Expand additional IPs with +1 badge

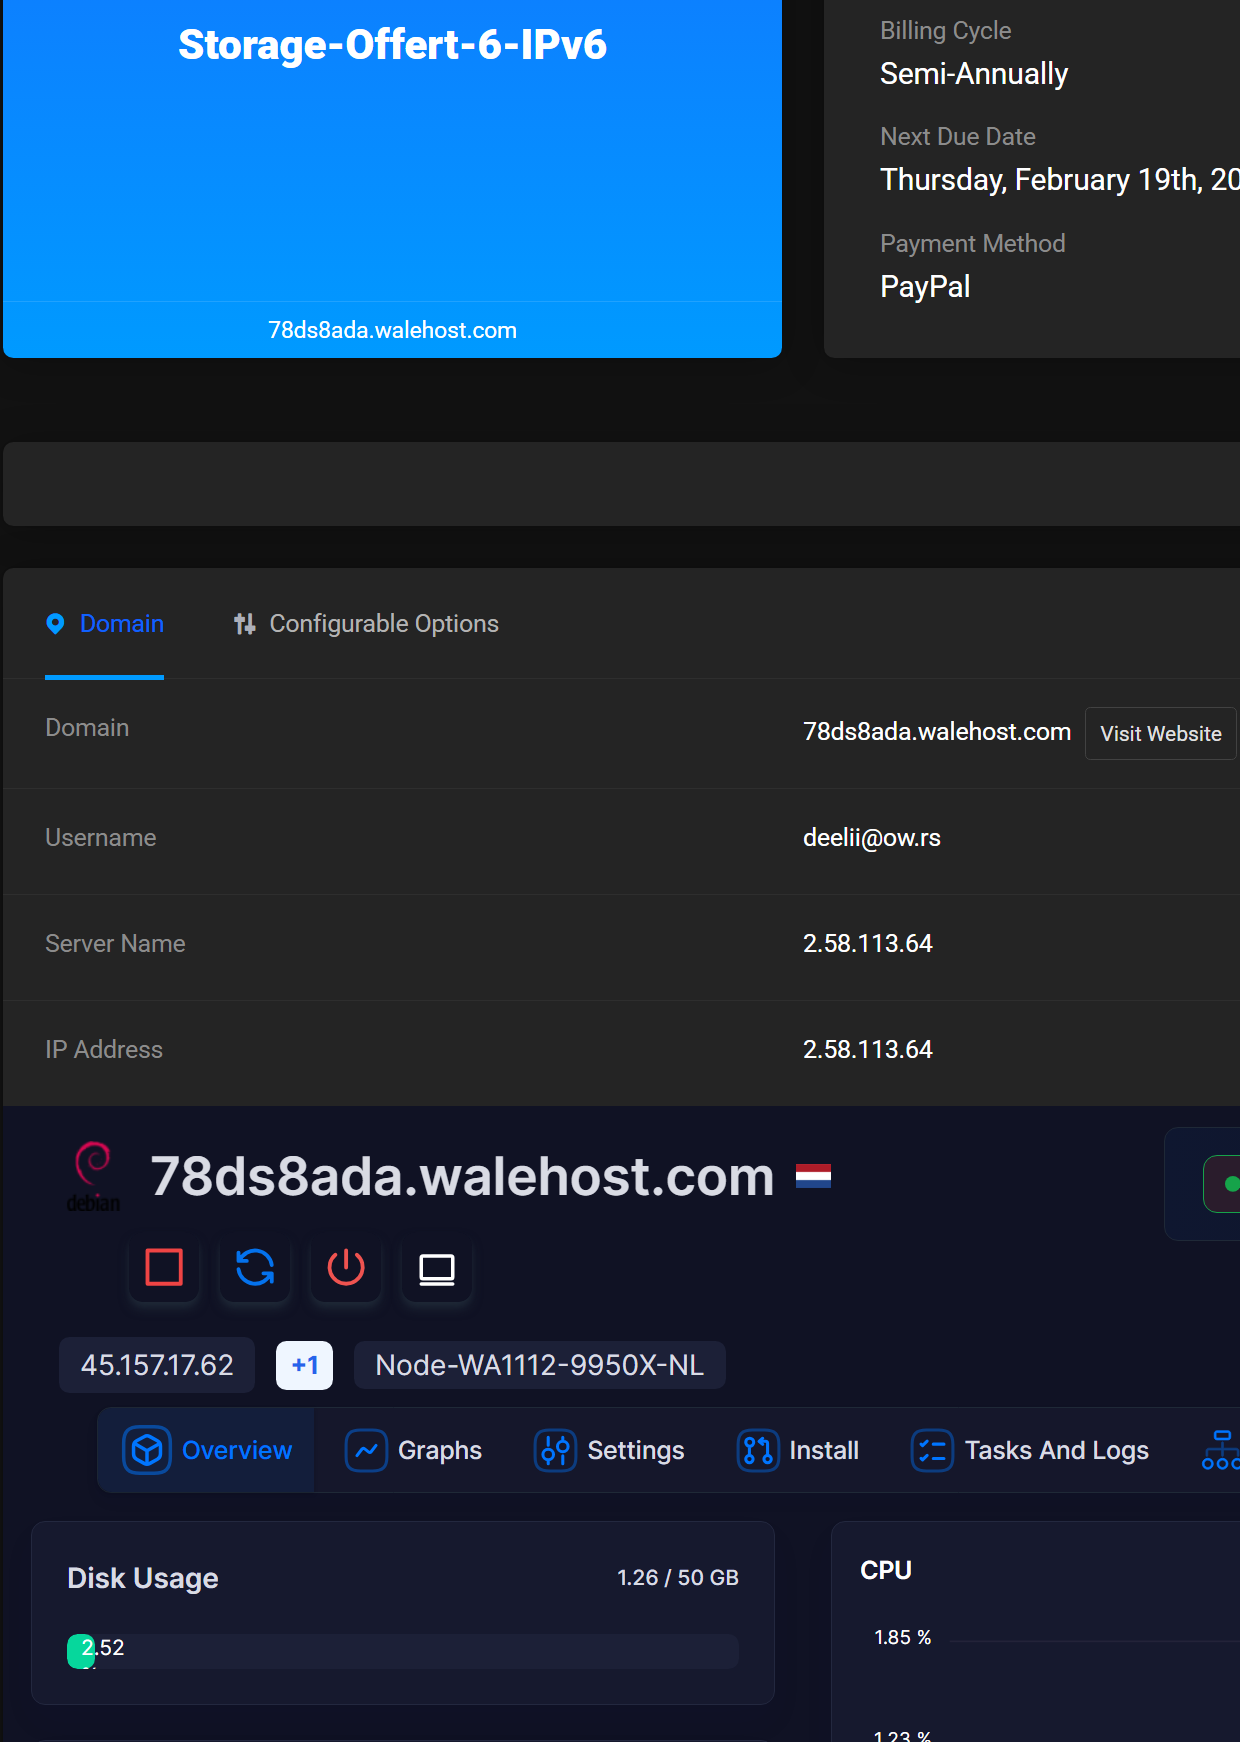pyautogui.click(x=304, y=1365)
